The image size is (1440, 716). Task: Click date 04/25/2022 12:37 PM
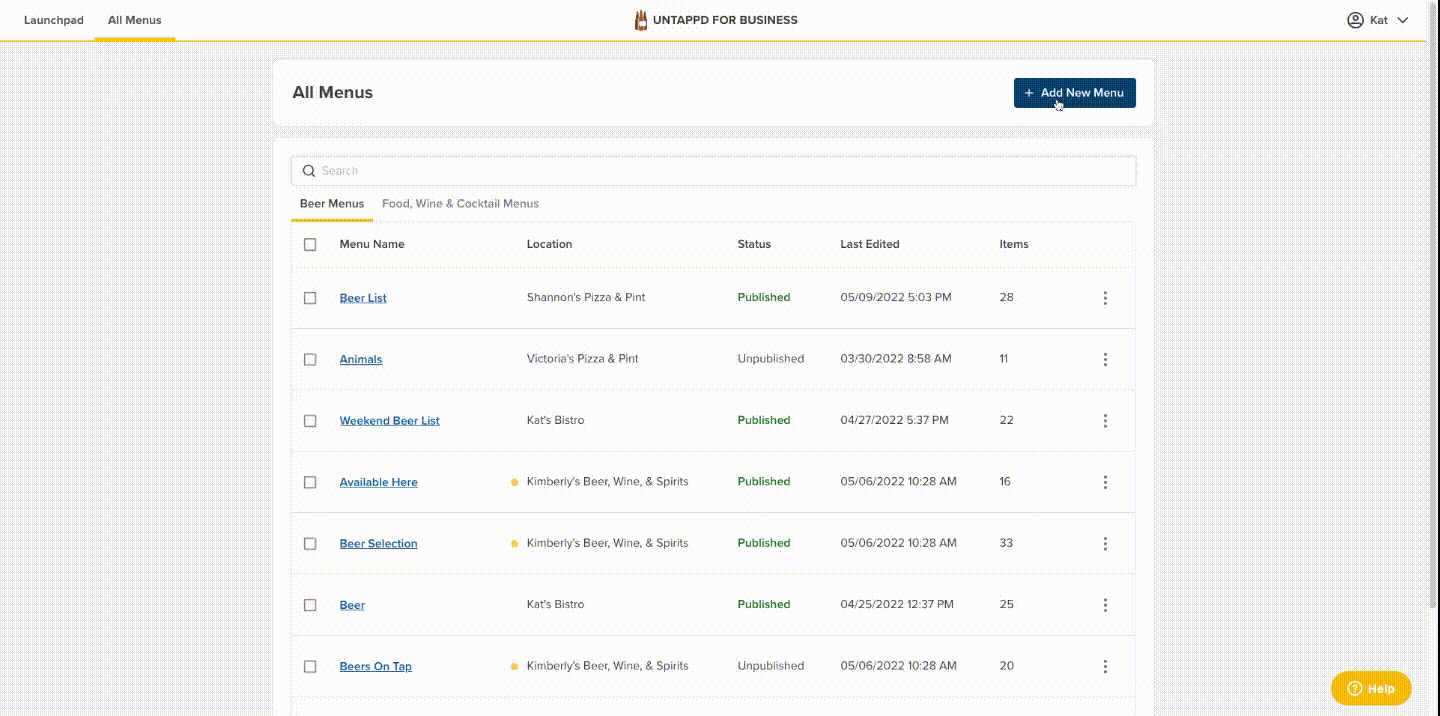pos(897,605)
